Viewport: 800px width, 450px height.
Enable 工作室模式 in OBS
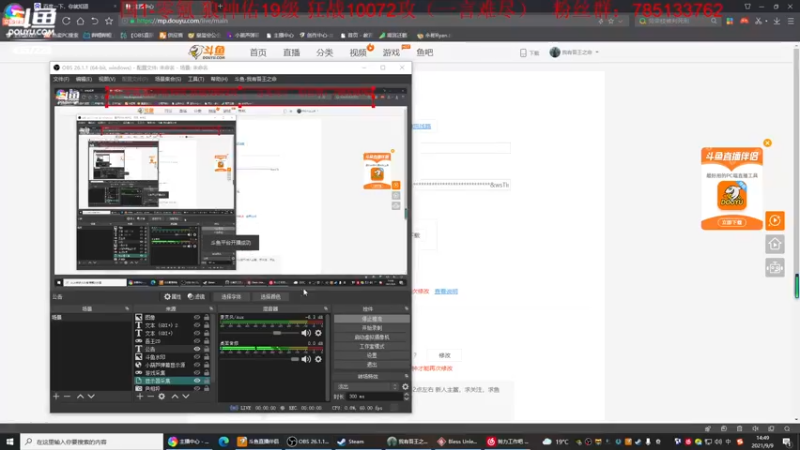point(371,346)
